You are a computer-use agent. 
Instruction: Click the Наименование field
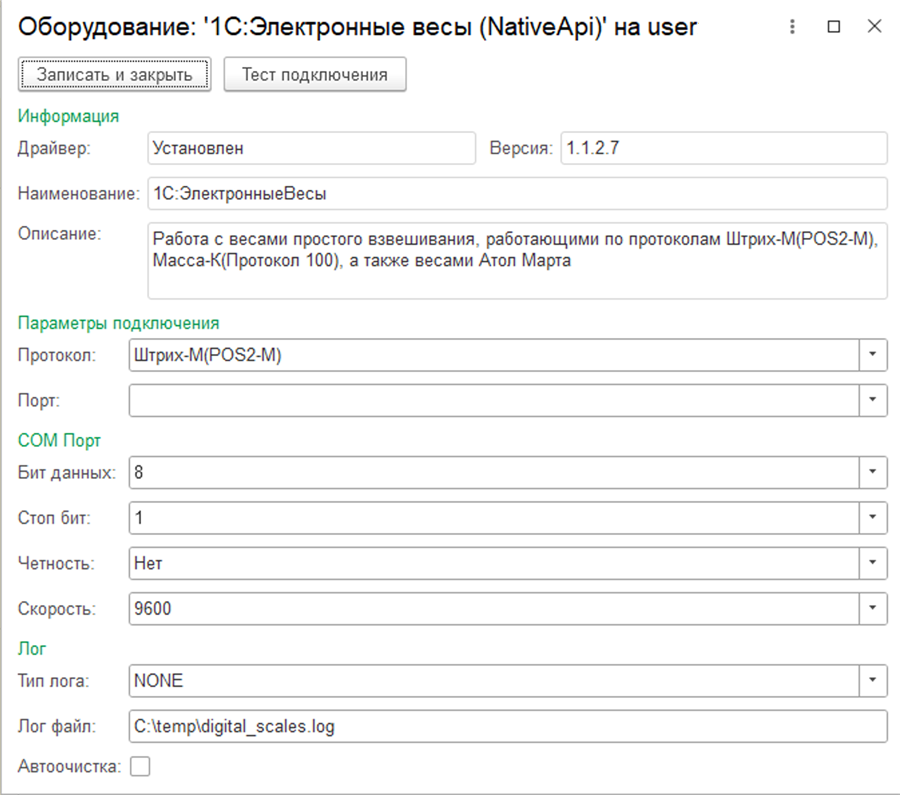(517, 193)
